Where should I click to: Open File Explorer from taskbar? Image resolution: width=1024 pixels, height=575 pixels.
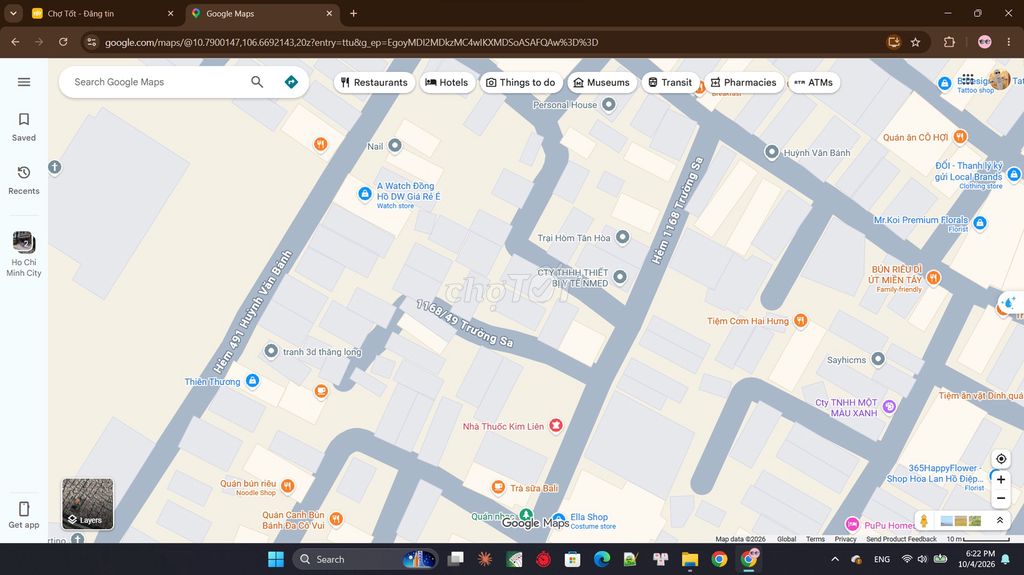click(x=690, y=559)
